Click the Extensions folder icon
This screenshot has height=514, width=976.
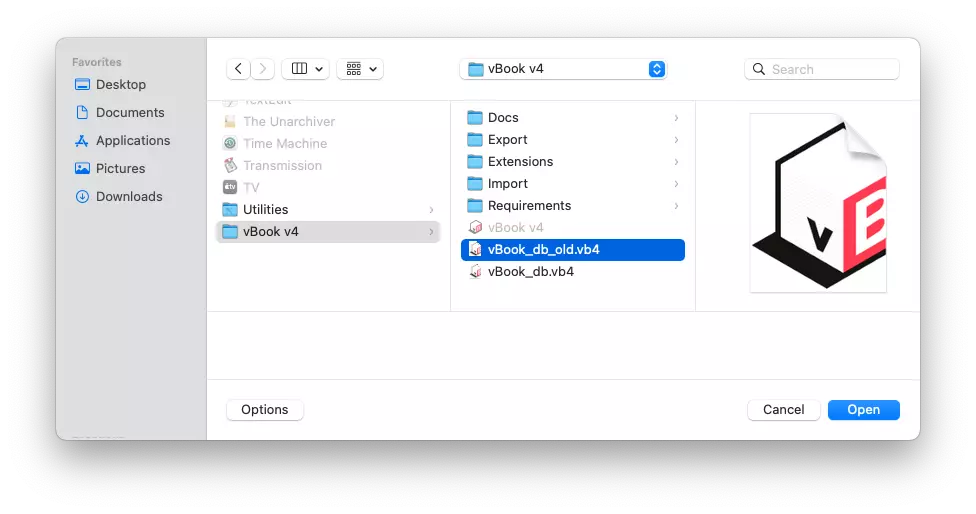[x=475, y=162]
